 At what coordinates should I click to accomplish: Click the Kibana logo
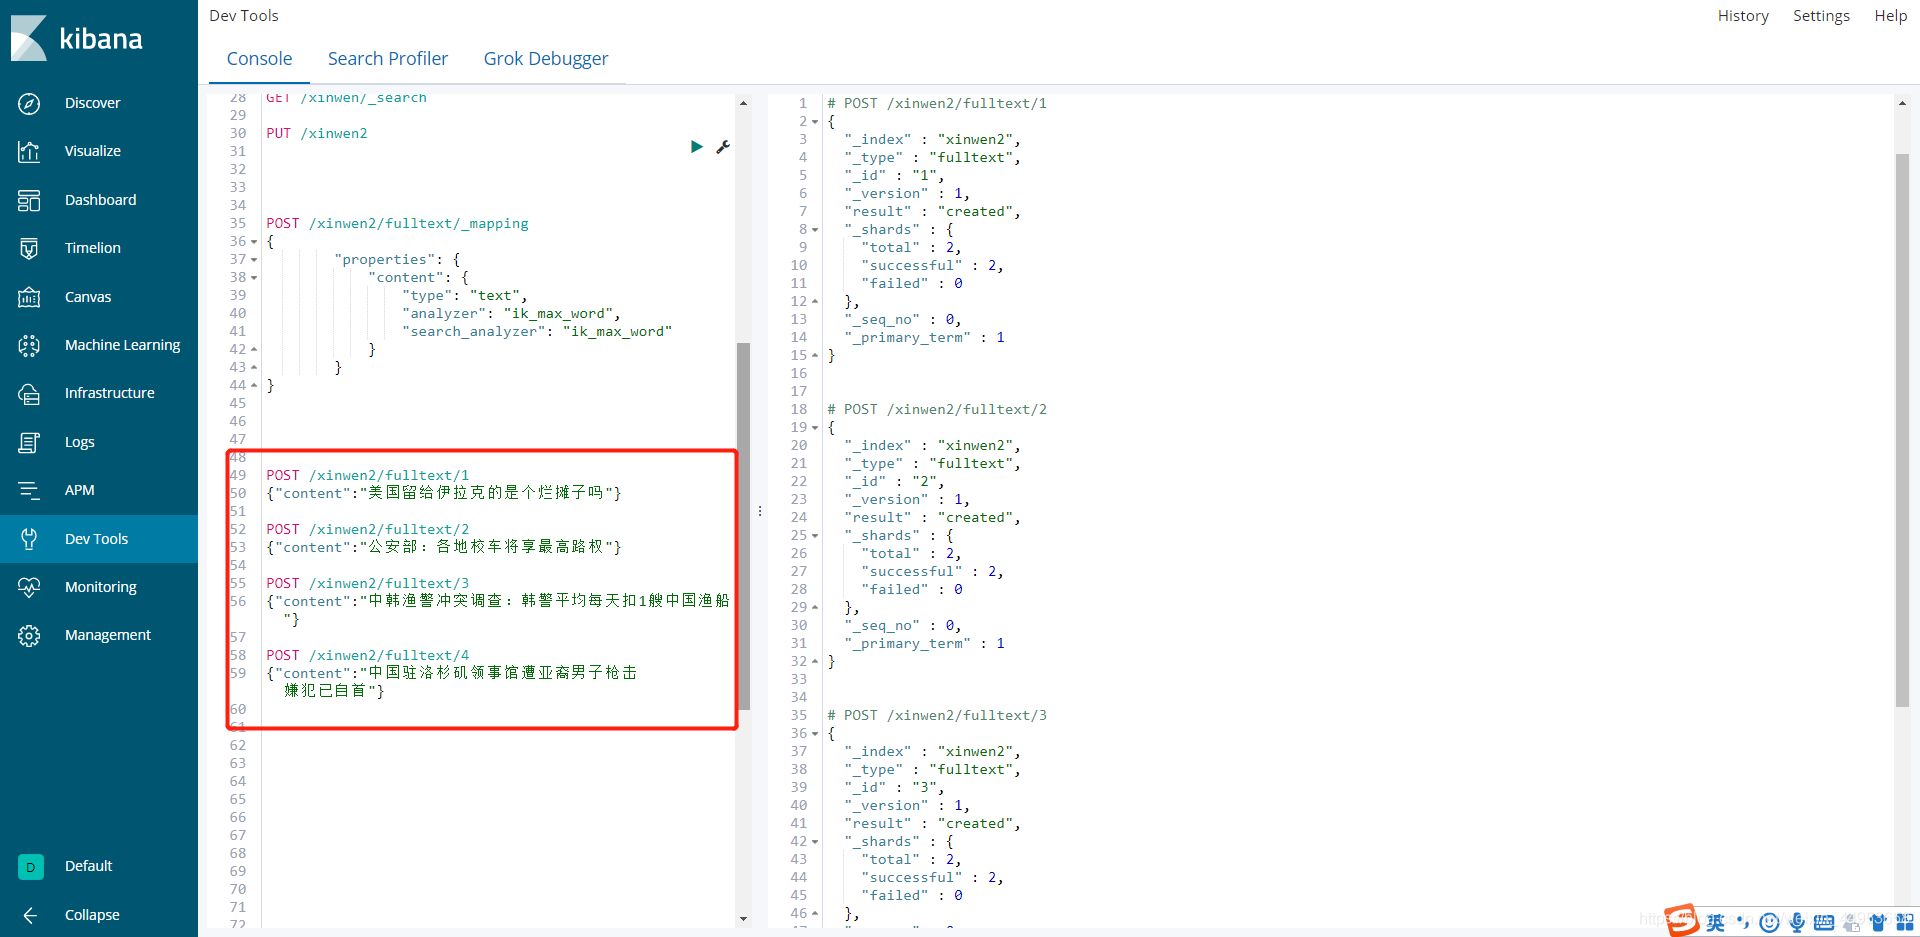pos(77,38)
